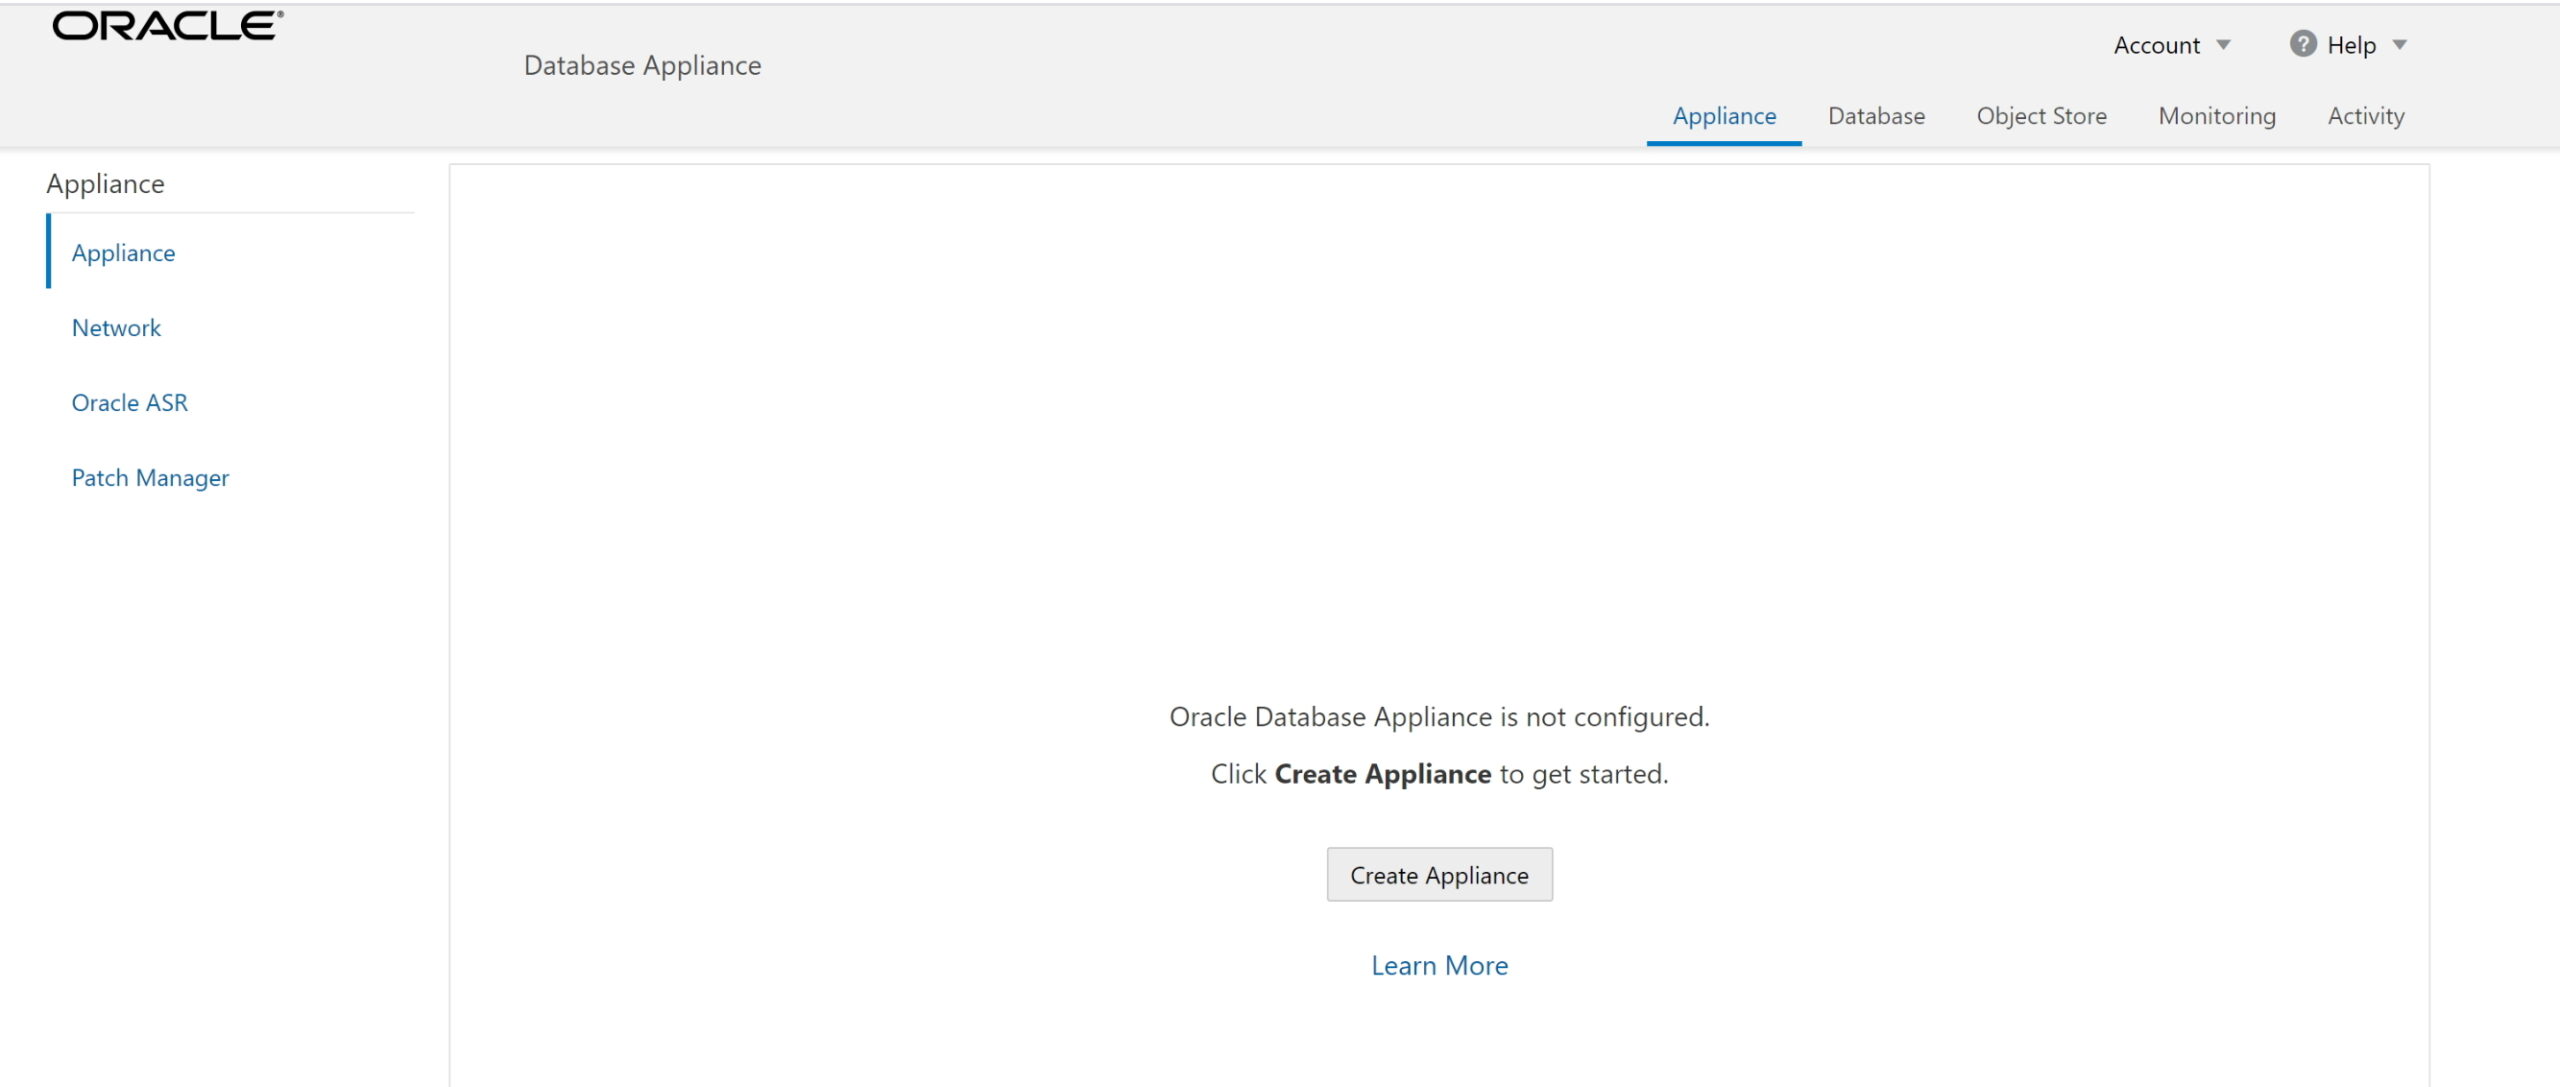
Task: Open the Help menu label
Action: click(x=2350, y=45)
